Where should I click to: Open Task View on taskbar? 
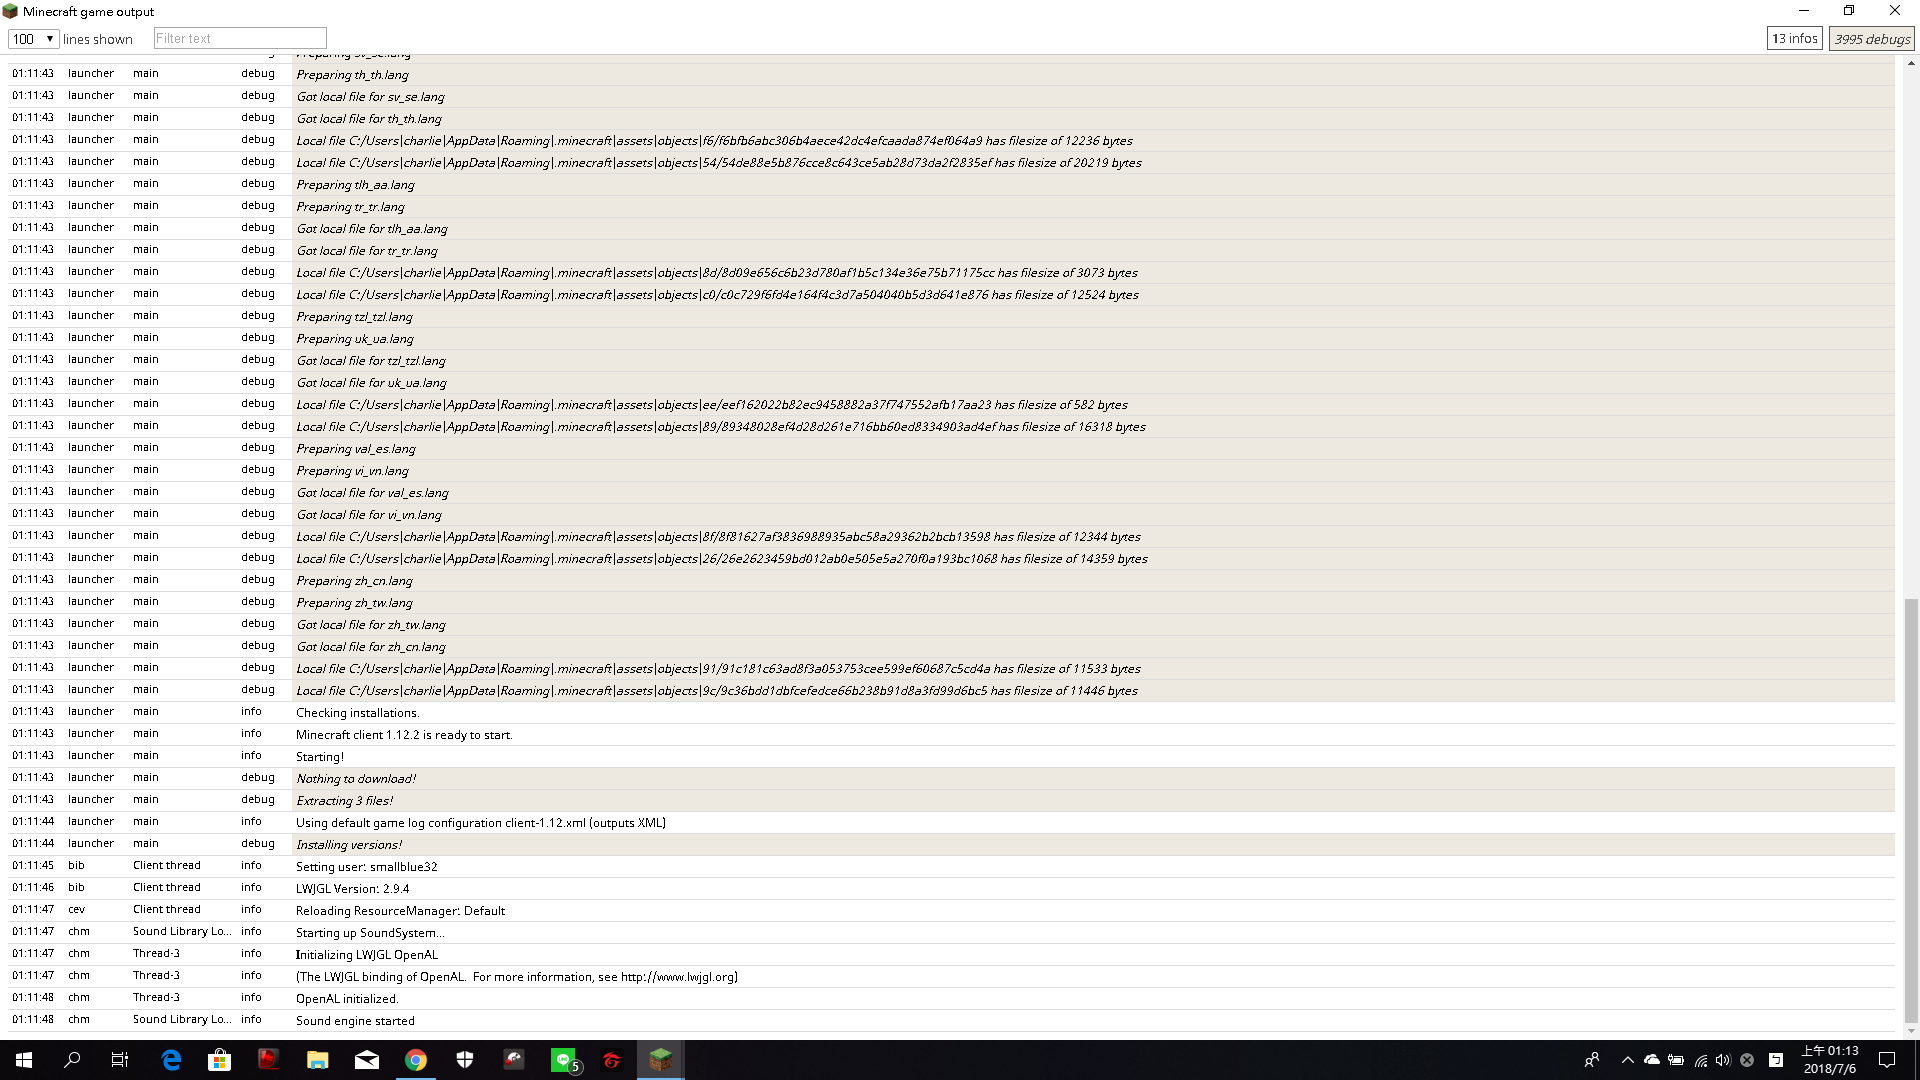[120, 1060]
